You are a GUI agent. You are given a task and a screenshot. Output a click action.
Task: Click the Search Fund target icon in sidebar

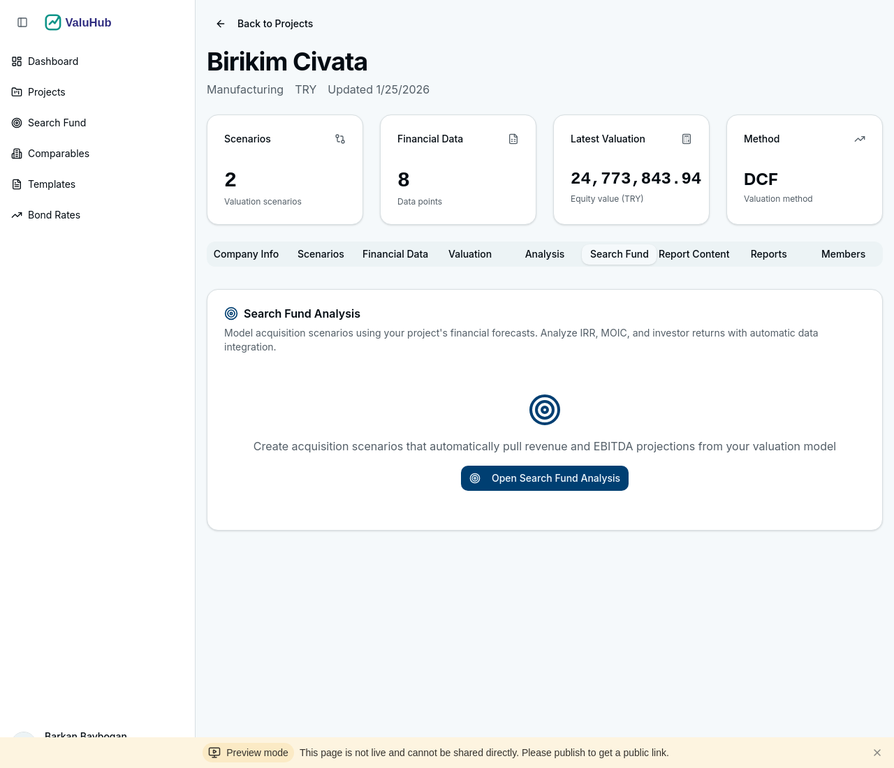(17, 123)
